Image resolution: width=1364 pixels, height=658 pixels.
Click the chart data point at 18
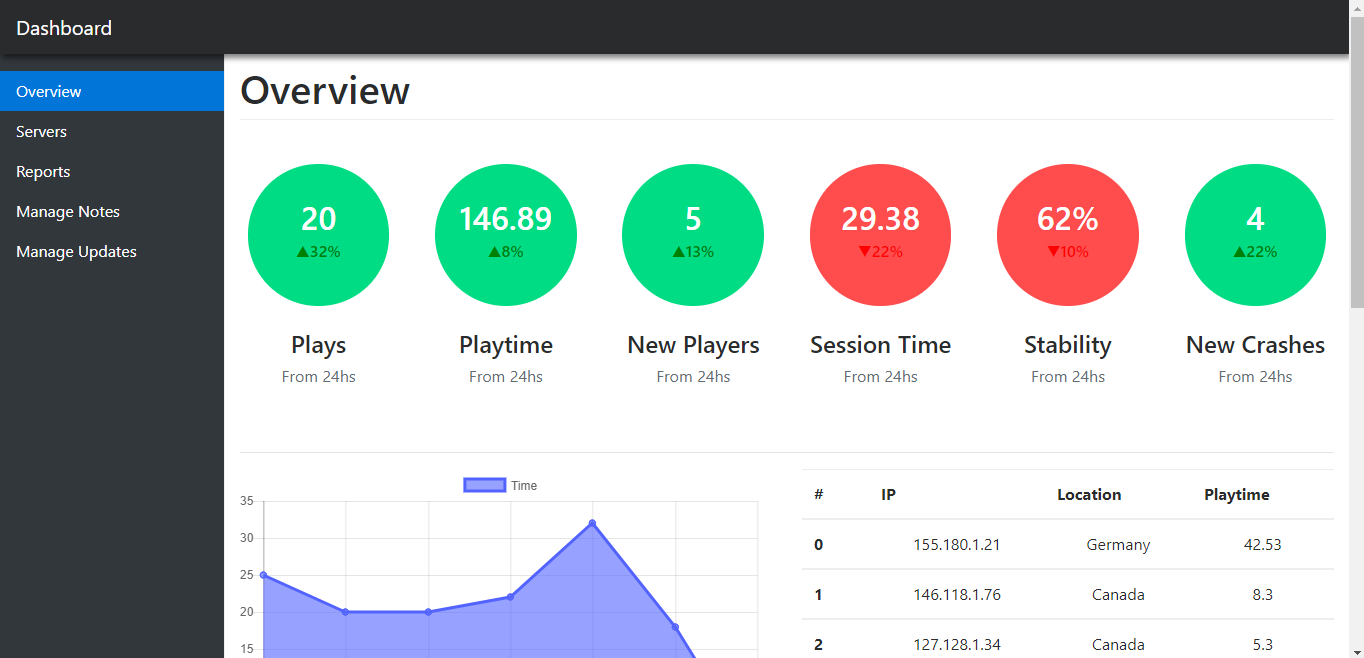point(675,627)
